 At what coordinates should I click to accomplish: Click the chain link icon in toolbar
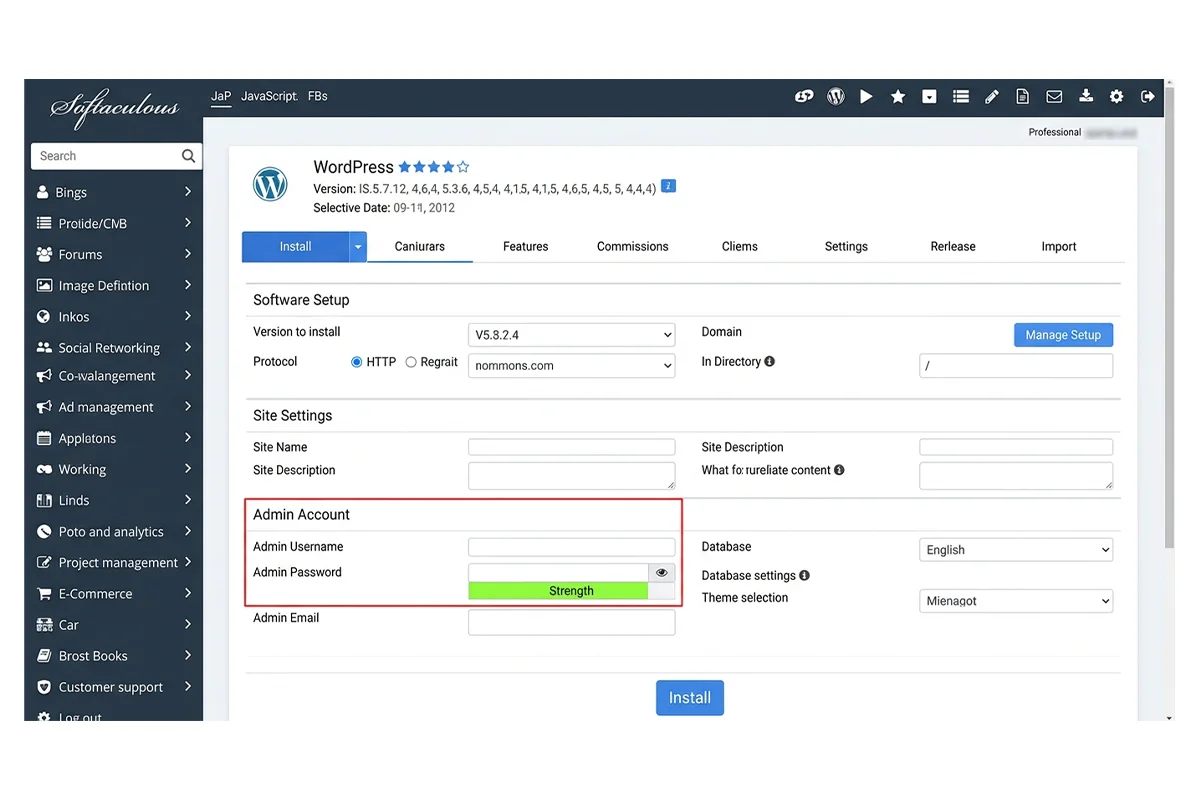point(804,96)
